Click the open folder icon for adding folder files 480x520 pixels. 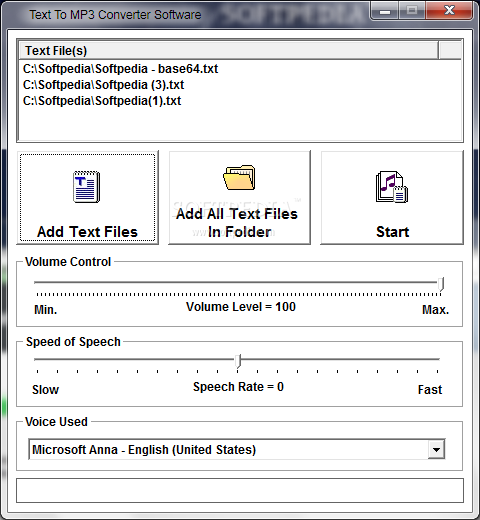(x=239, y=177)
